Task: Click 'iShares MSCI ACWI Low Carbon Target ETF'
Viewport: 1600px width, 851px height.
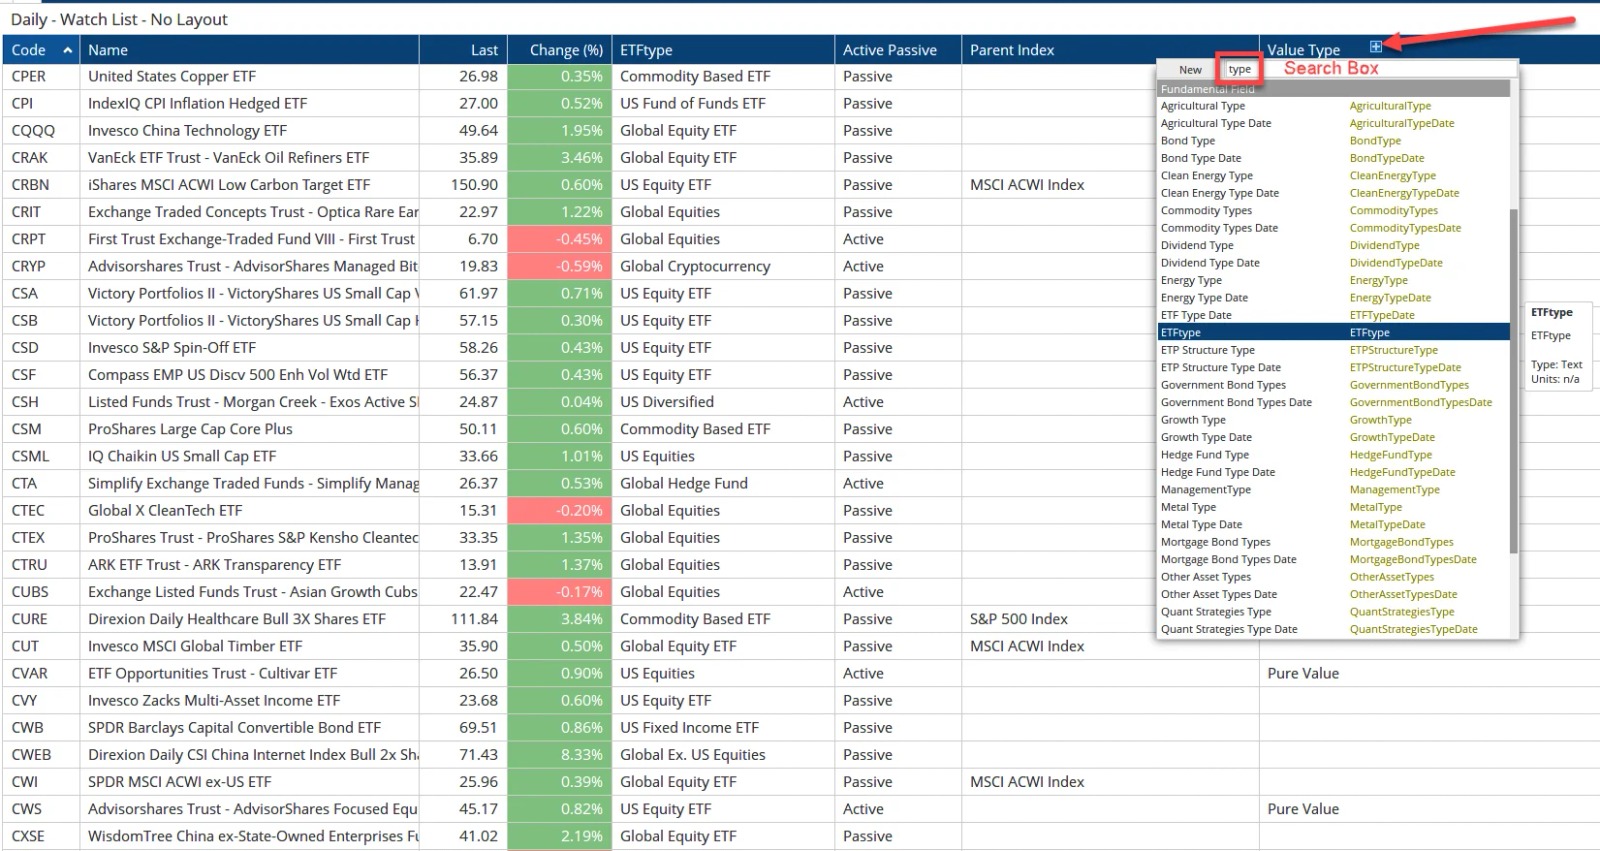Action: [229, 185]
